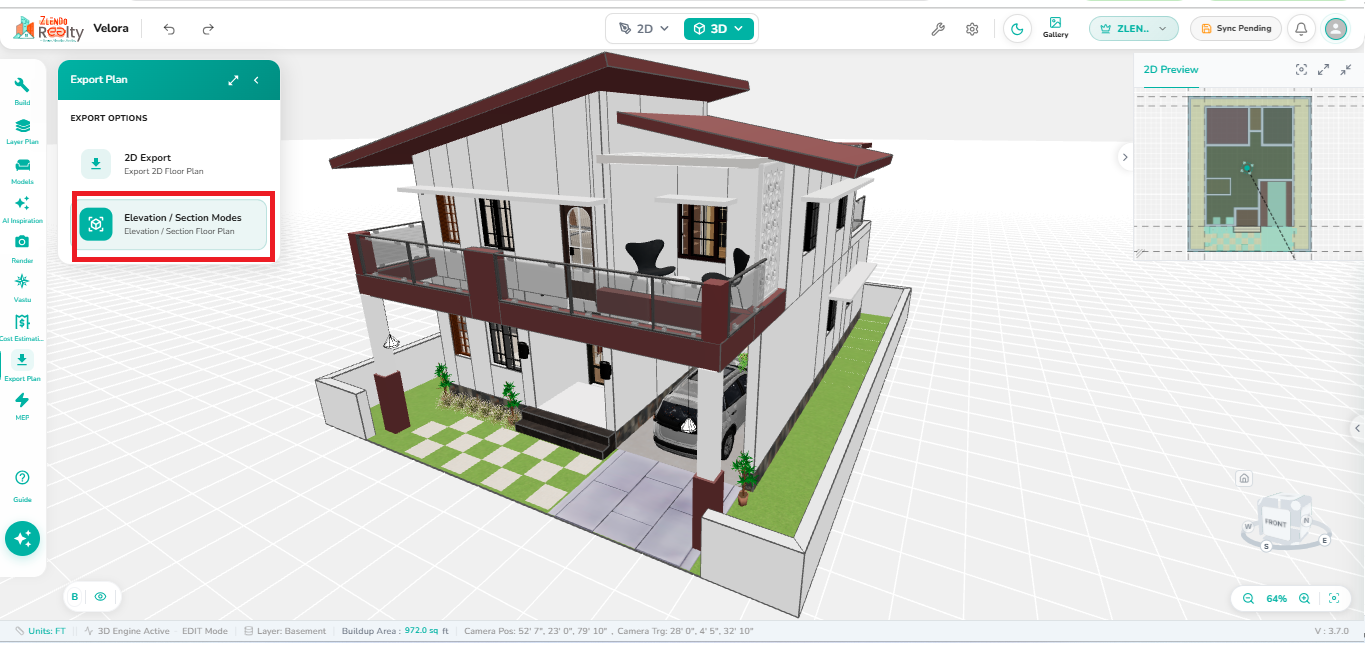Click the Zlendo Realty logo
1365x645 pixels.
pyautogui.click(x=48, y=28)
